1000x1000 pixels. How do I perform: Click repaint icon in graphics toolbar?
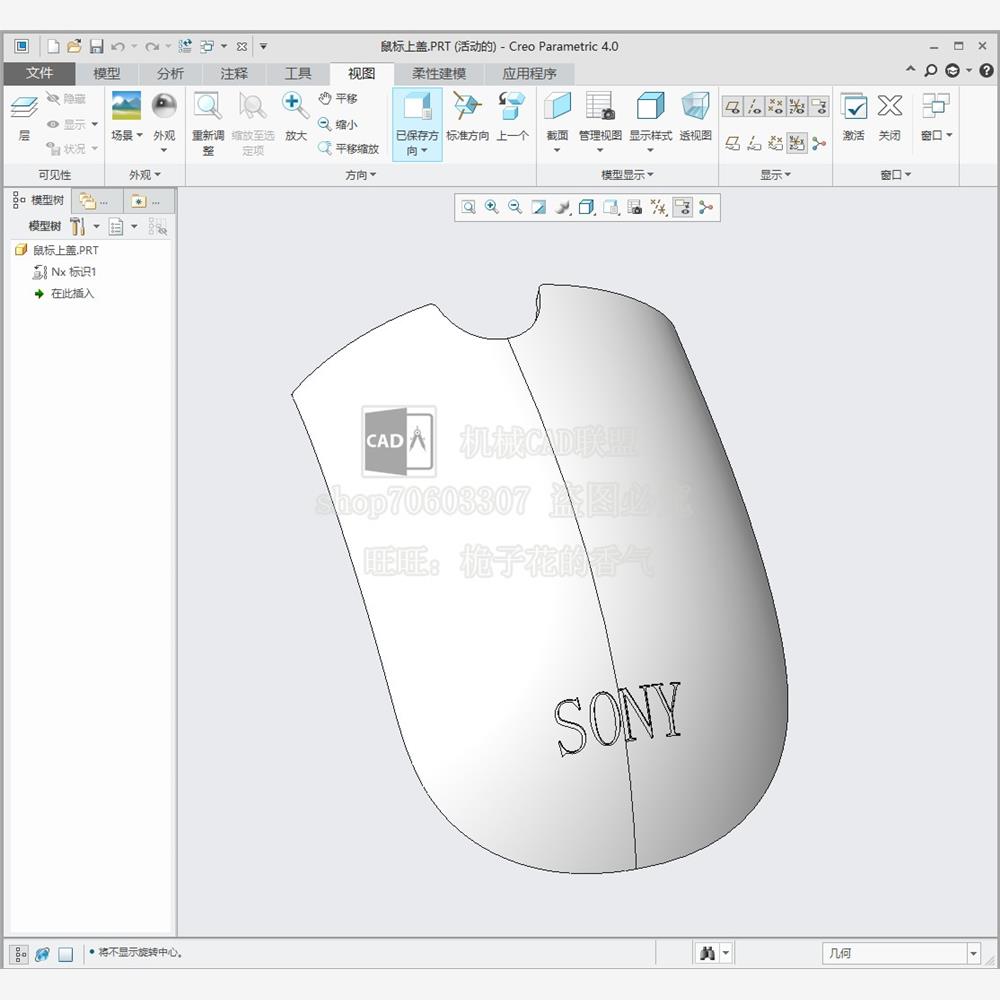point(539,207)
